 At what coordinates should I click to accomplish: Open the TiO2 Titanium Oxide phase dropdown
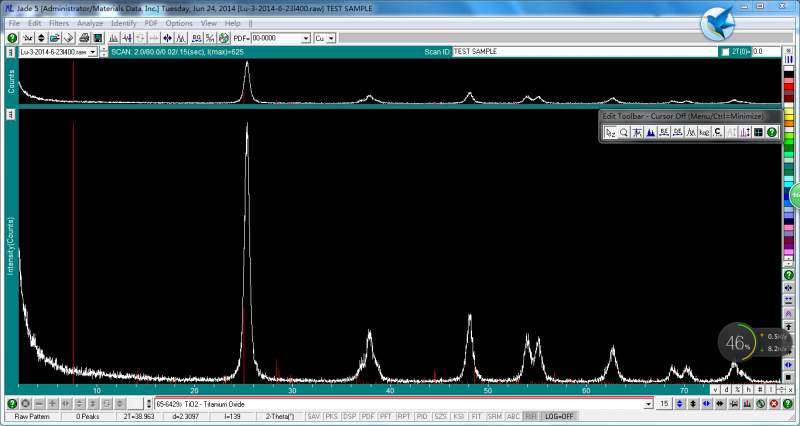(648, 403)
